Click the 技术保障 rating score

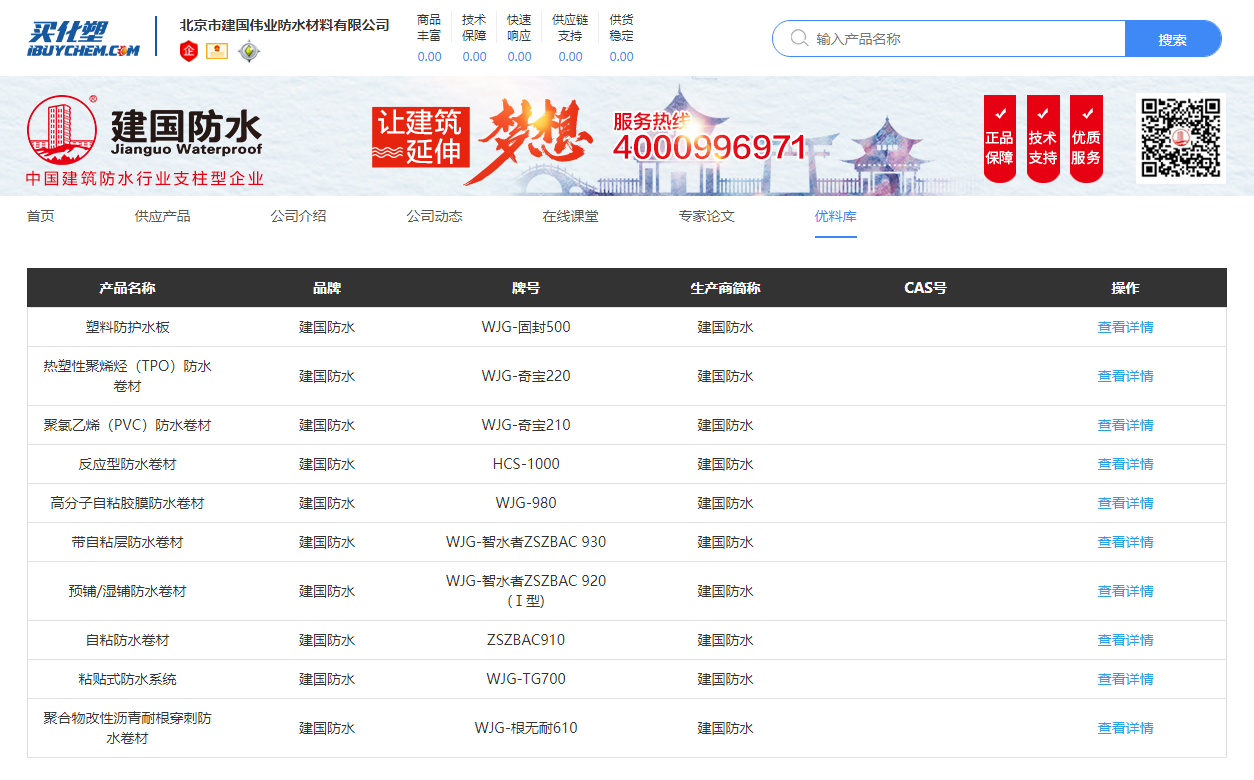pyautogui.click(x=474, y=57)
